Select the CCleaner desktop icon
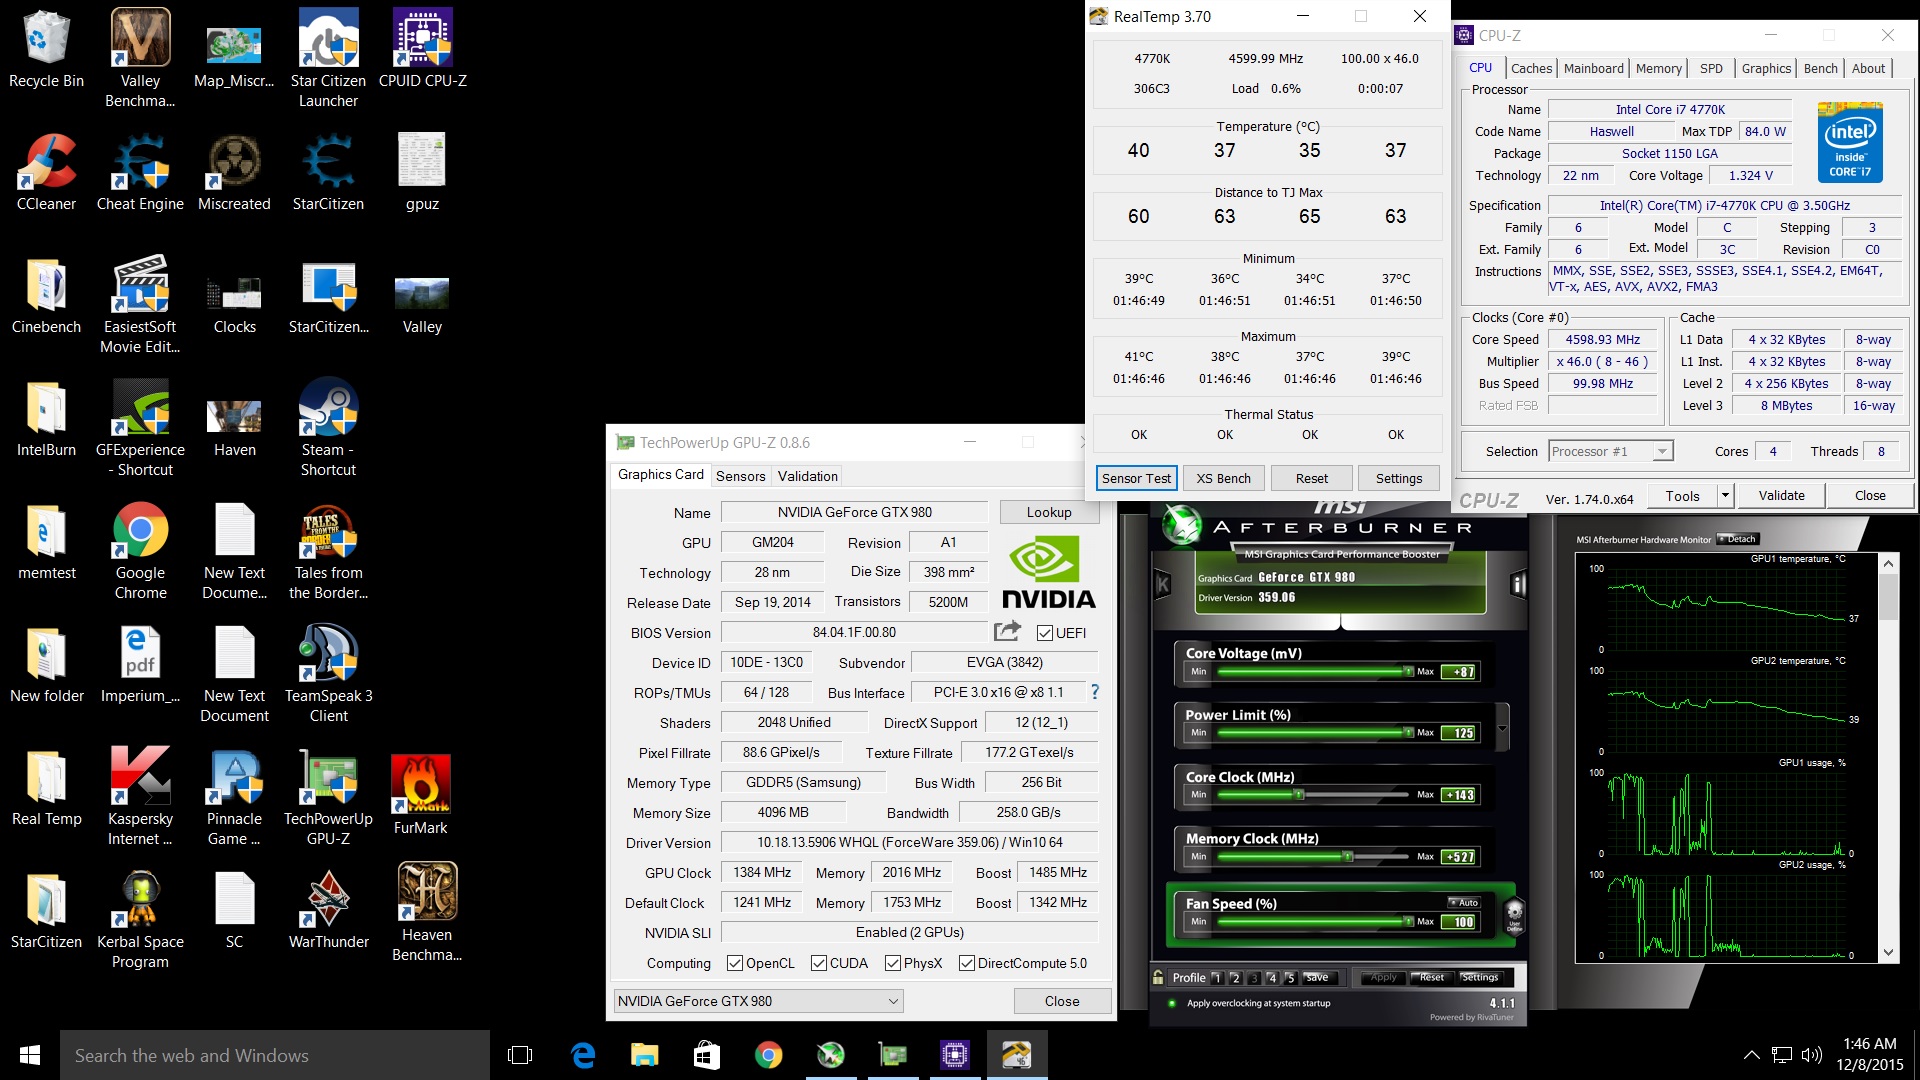Image resolution: width=1920 pixels, height=1080 pixels. pyautogui.click(x=46, y=172)
